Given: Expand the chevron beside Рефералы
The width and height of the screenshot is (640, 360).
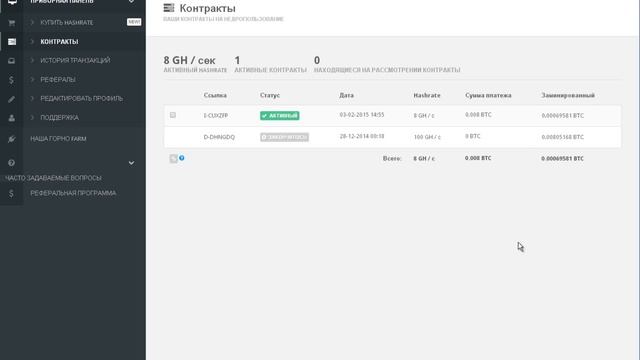Looking at the screenshot, I should point(32,80).
